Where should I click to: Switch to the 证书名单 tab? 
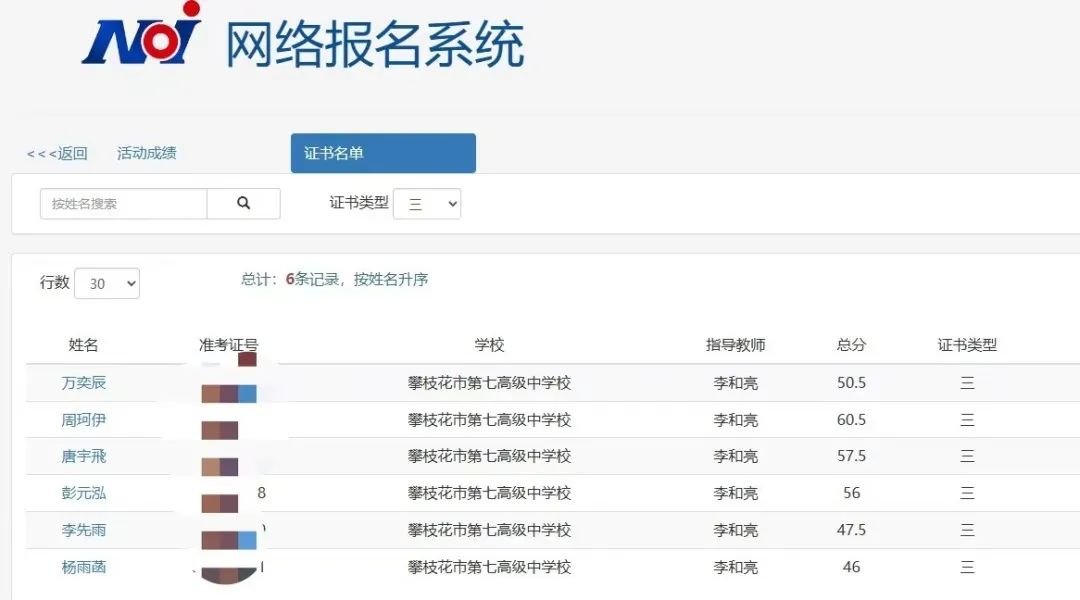coord(383,153)
